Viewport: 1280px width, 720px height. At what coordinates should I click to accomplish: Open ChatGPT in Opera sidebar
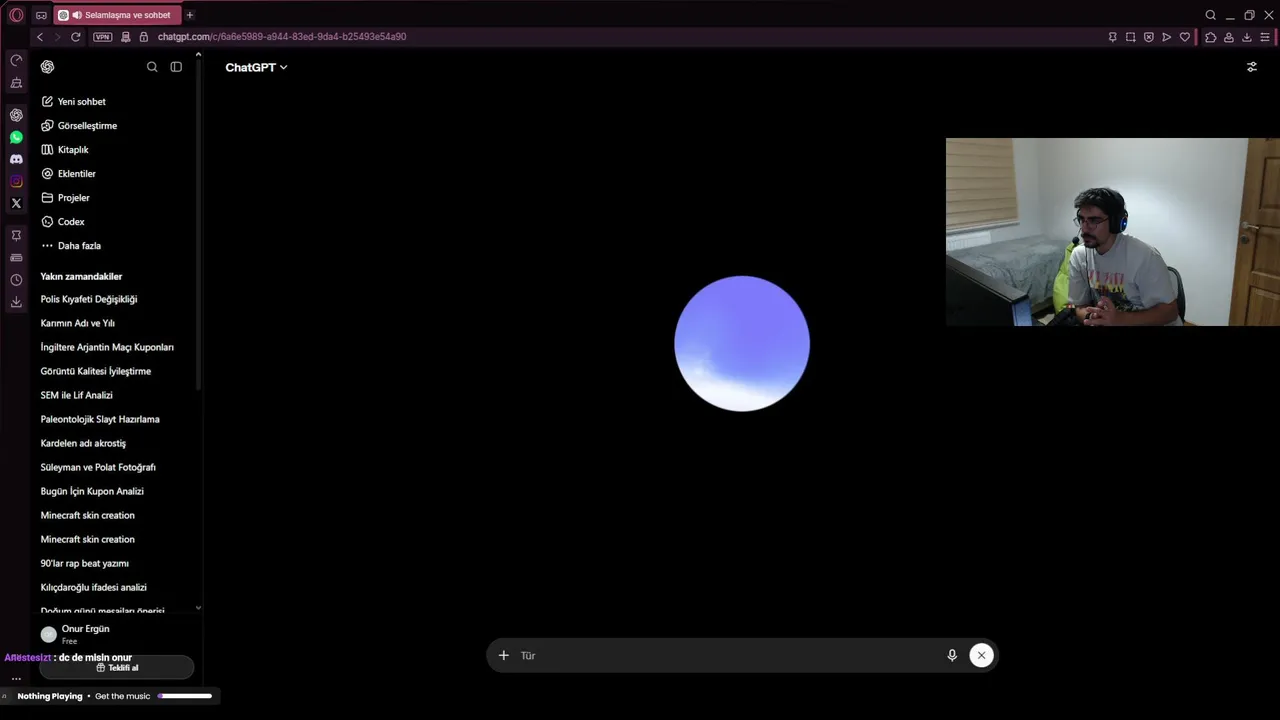[x=16, y=115]
